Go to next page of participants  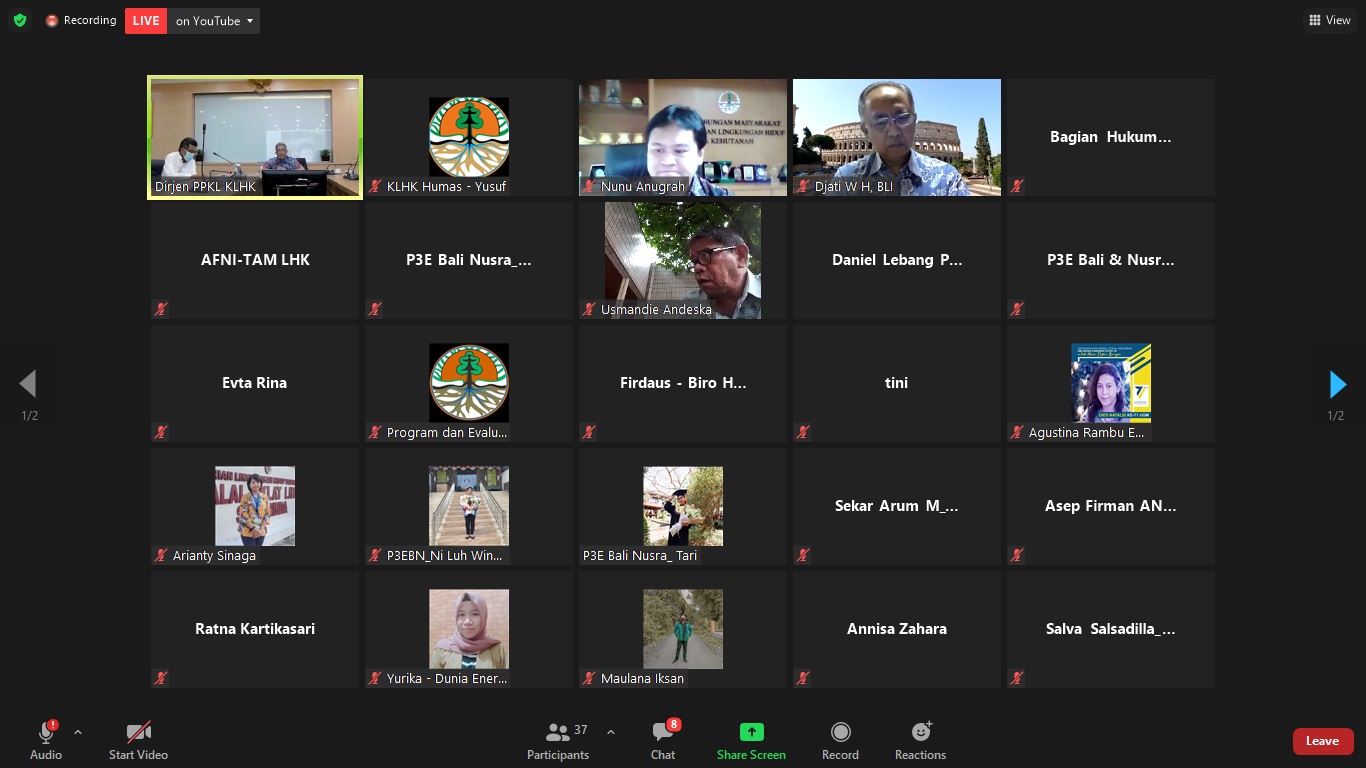point(1337,384)
